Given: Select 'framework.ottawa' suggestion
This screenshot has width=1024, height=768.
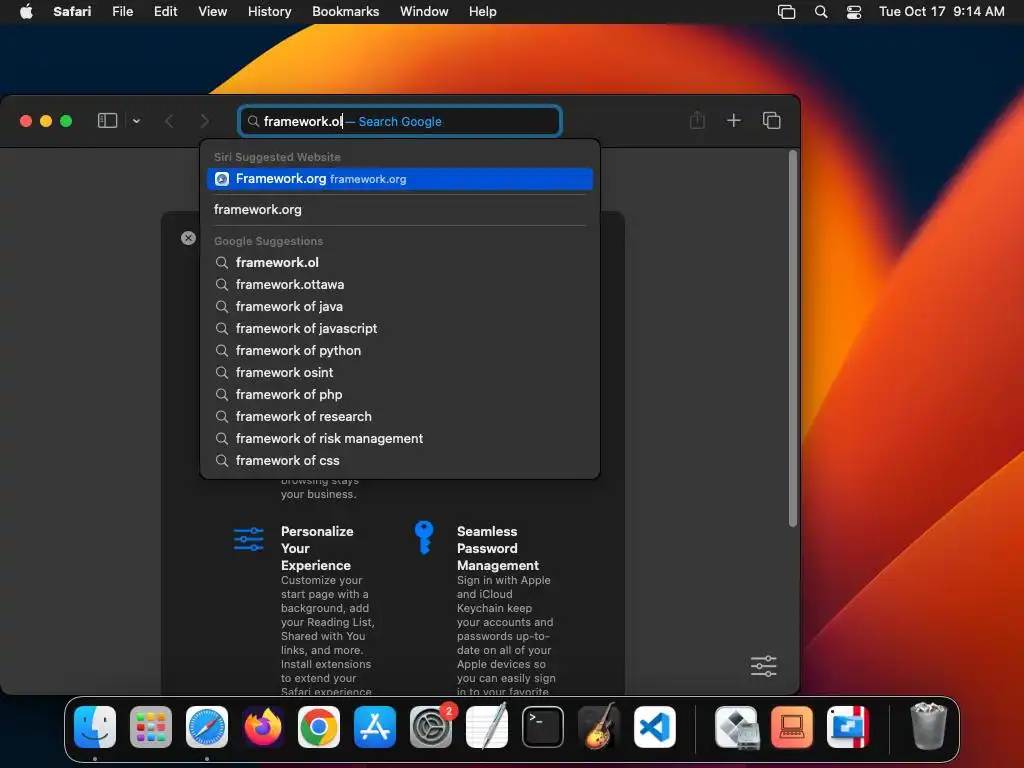Looking at the screenshot, I should (400, 285).
